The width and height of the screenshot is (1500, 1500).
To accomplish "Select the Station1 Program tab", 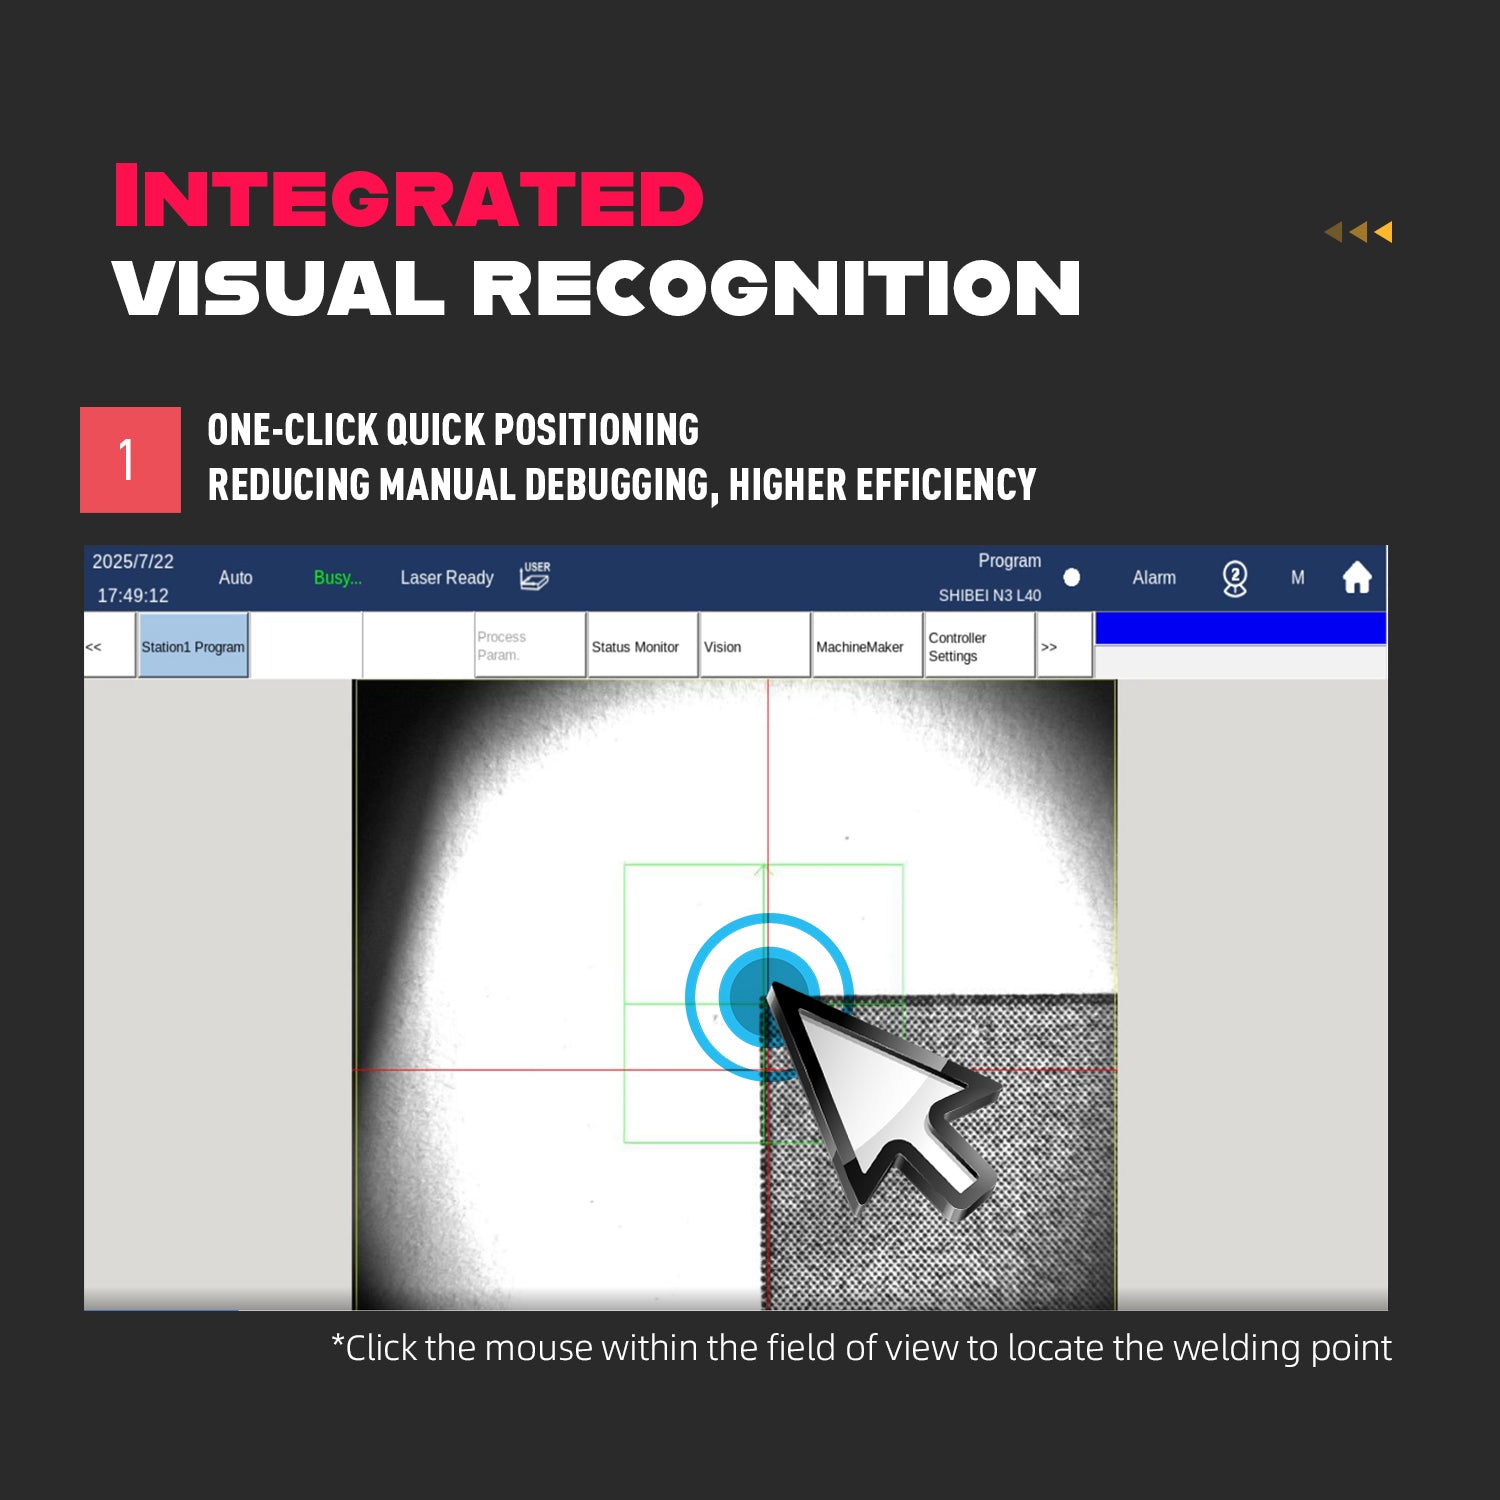I will click(x=193, y=647).
